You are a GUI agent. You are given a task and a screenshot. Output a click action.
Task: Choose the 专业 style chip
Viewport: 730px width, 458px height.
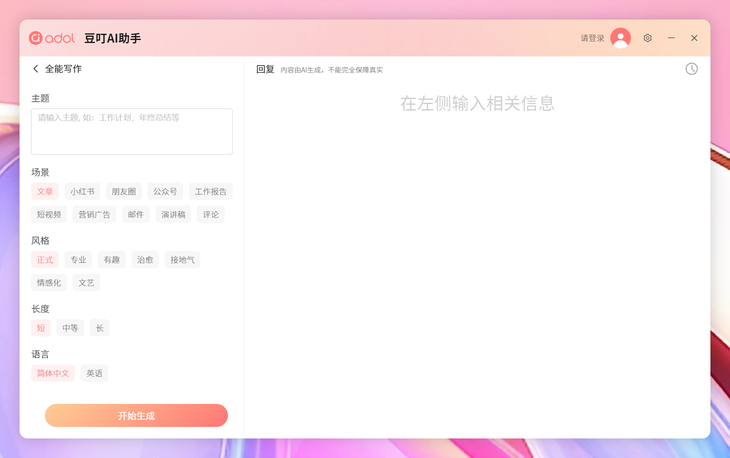coord(78,260)
